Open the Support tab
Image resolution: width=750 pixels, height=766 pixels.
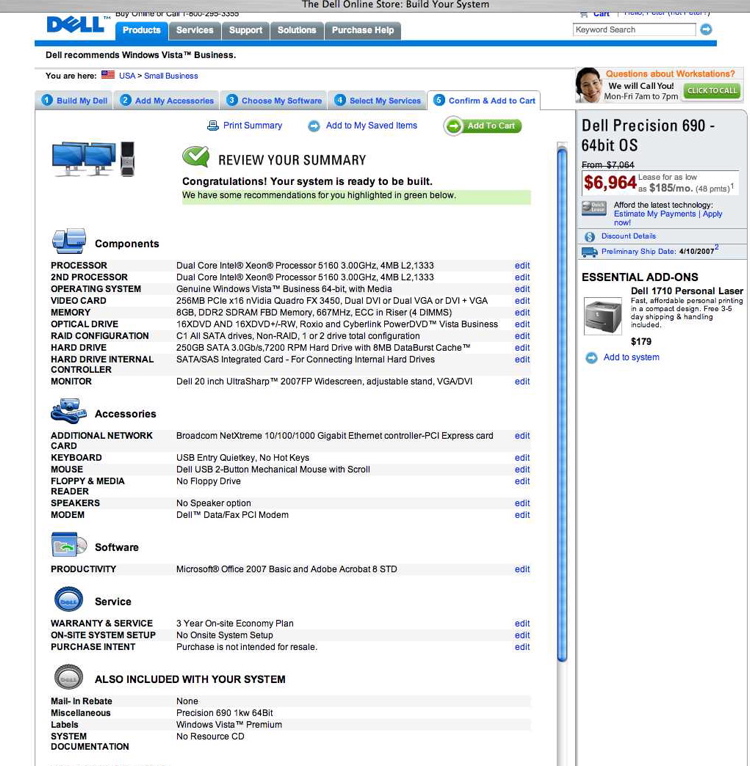245,30
